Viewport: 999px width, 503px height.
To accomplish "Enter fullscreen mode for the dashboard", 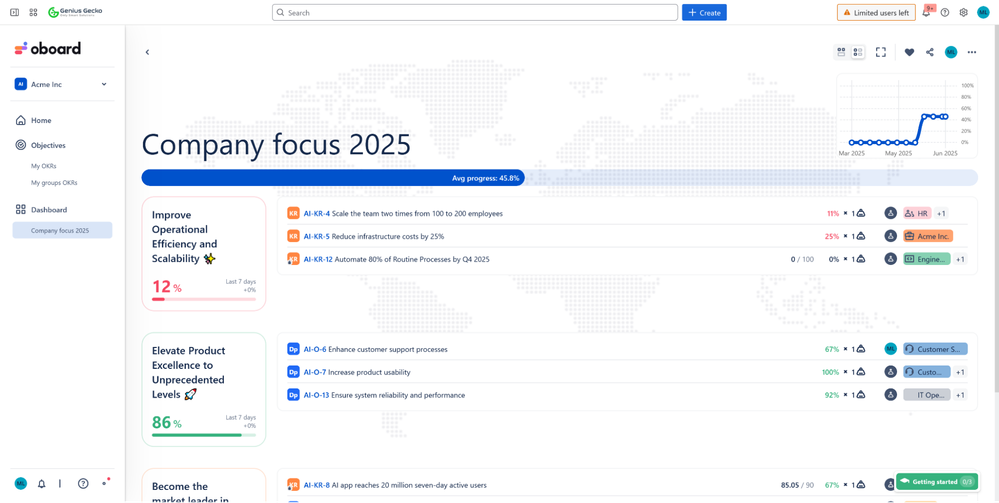I will click(881, 52).
